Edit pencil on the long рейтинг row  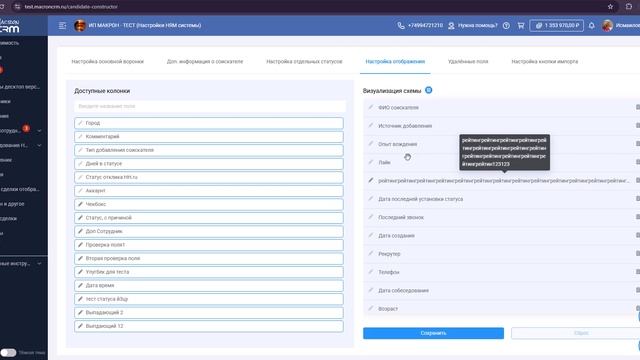pyautogui.click(x=371, y=180)
